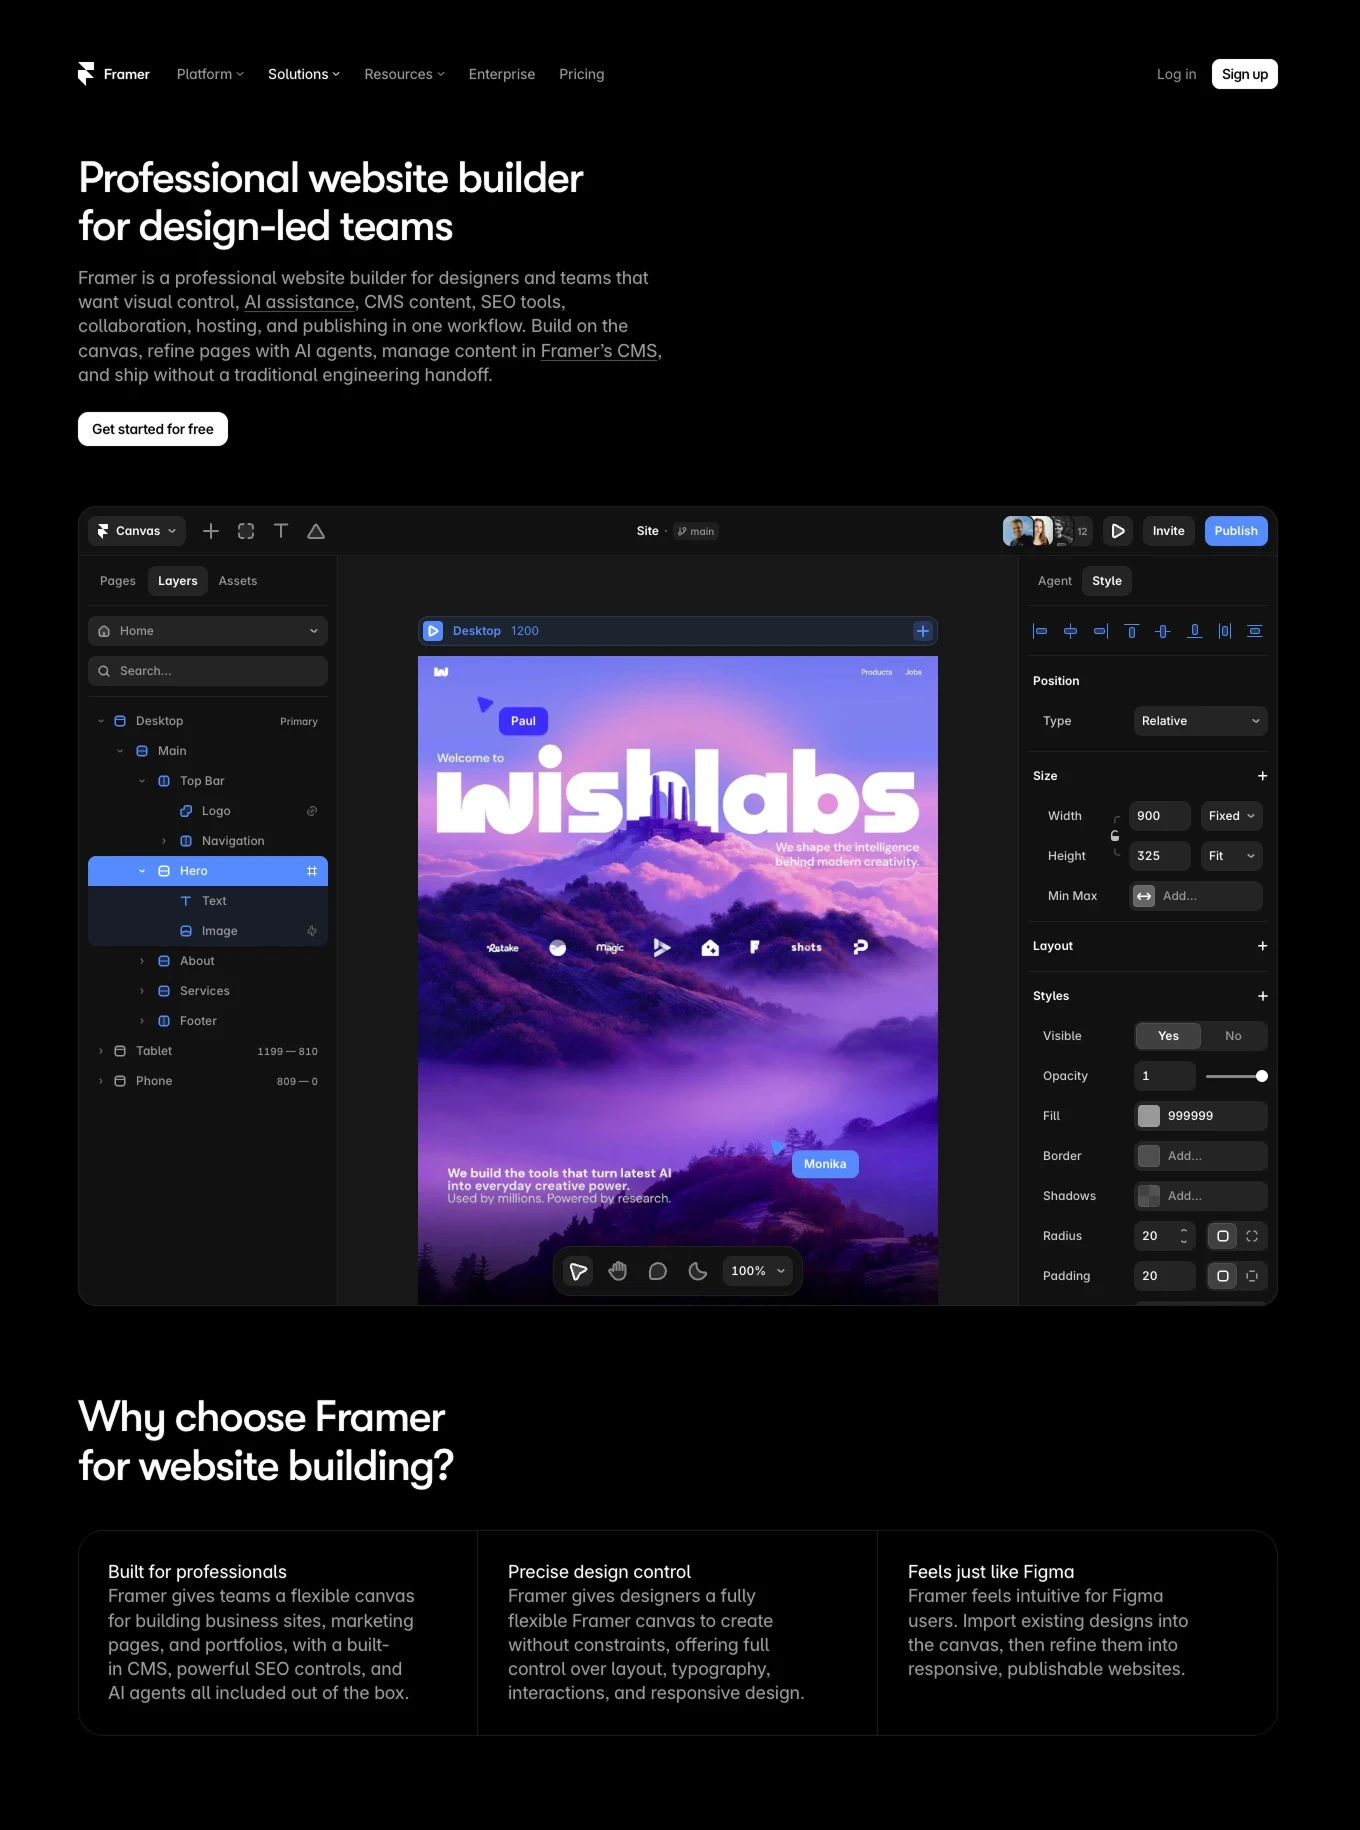Viewport: 1360px width, 1830px height.
Task: Click the Fill color swatch
Action: 1149,1116
